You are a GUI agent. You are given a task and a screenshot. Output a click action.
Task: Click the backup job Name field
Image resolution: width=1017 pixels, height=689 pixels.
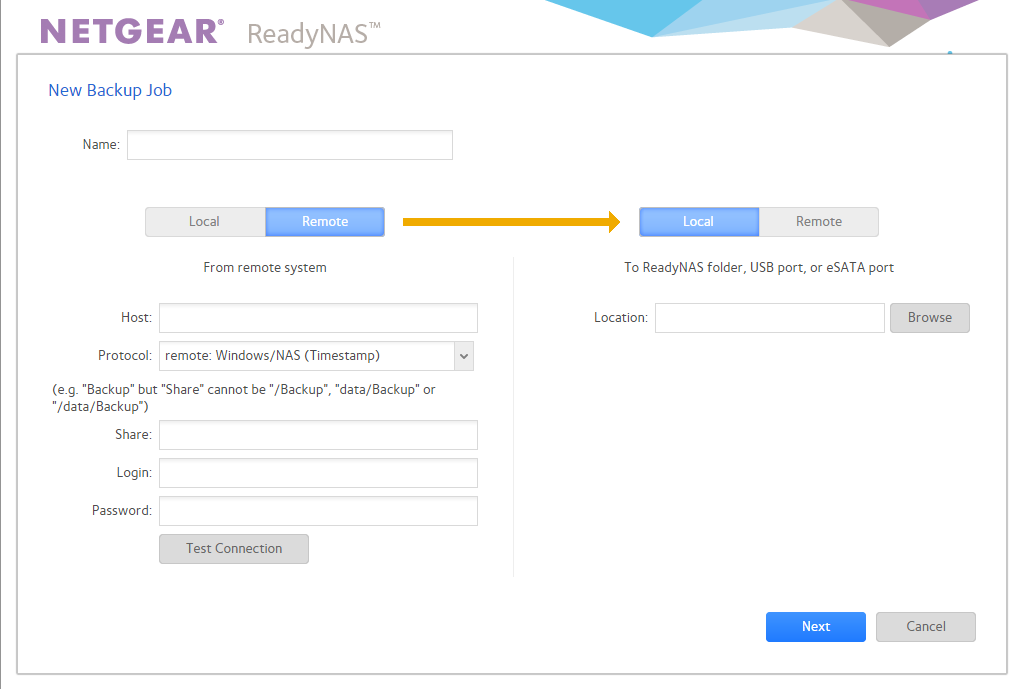click(289, 145)
